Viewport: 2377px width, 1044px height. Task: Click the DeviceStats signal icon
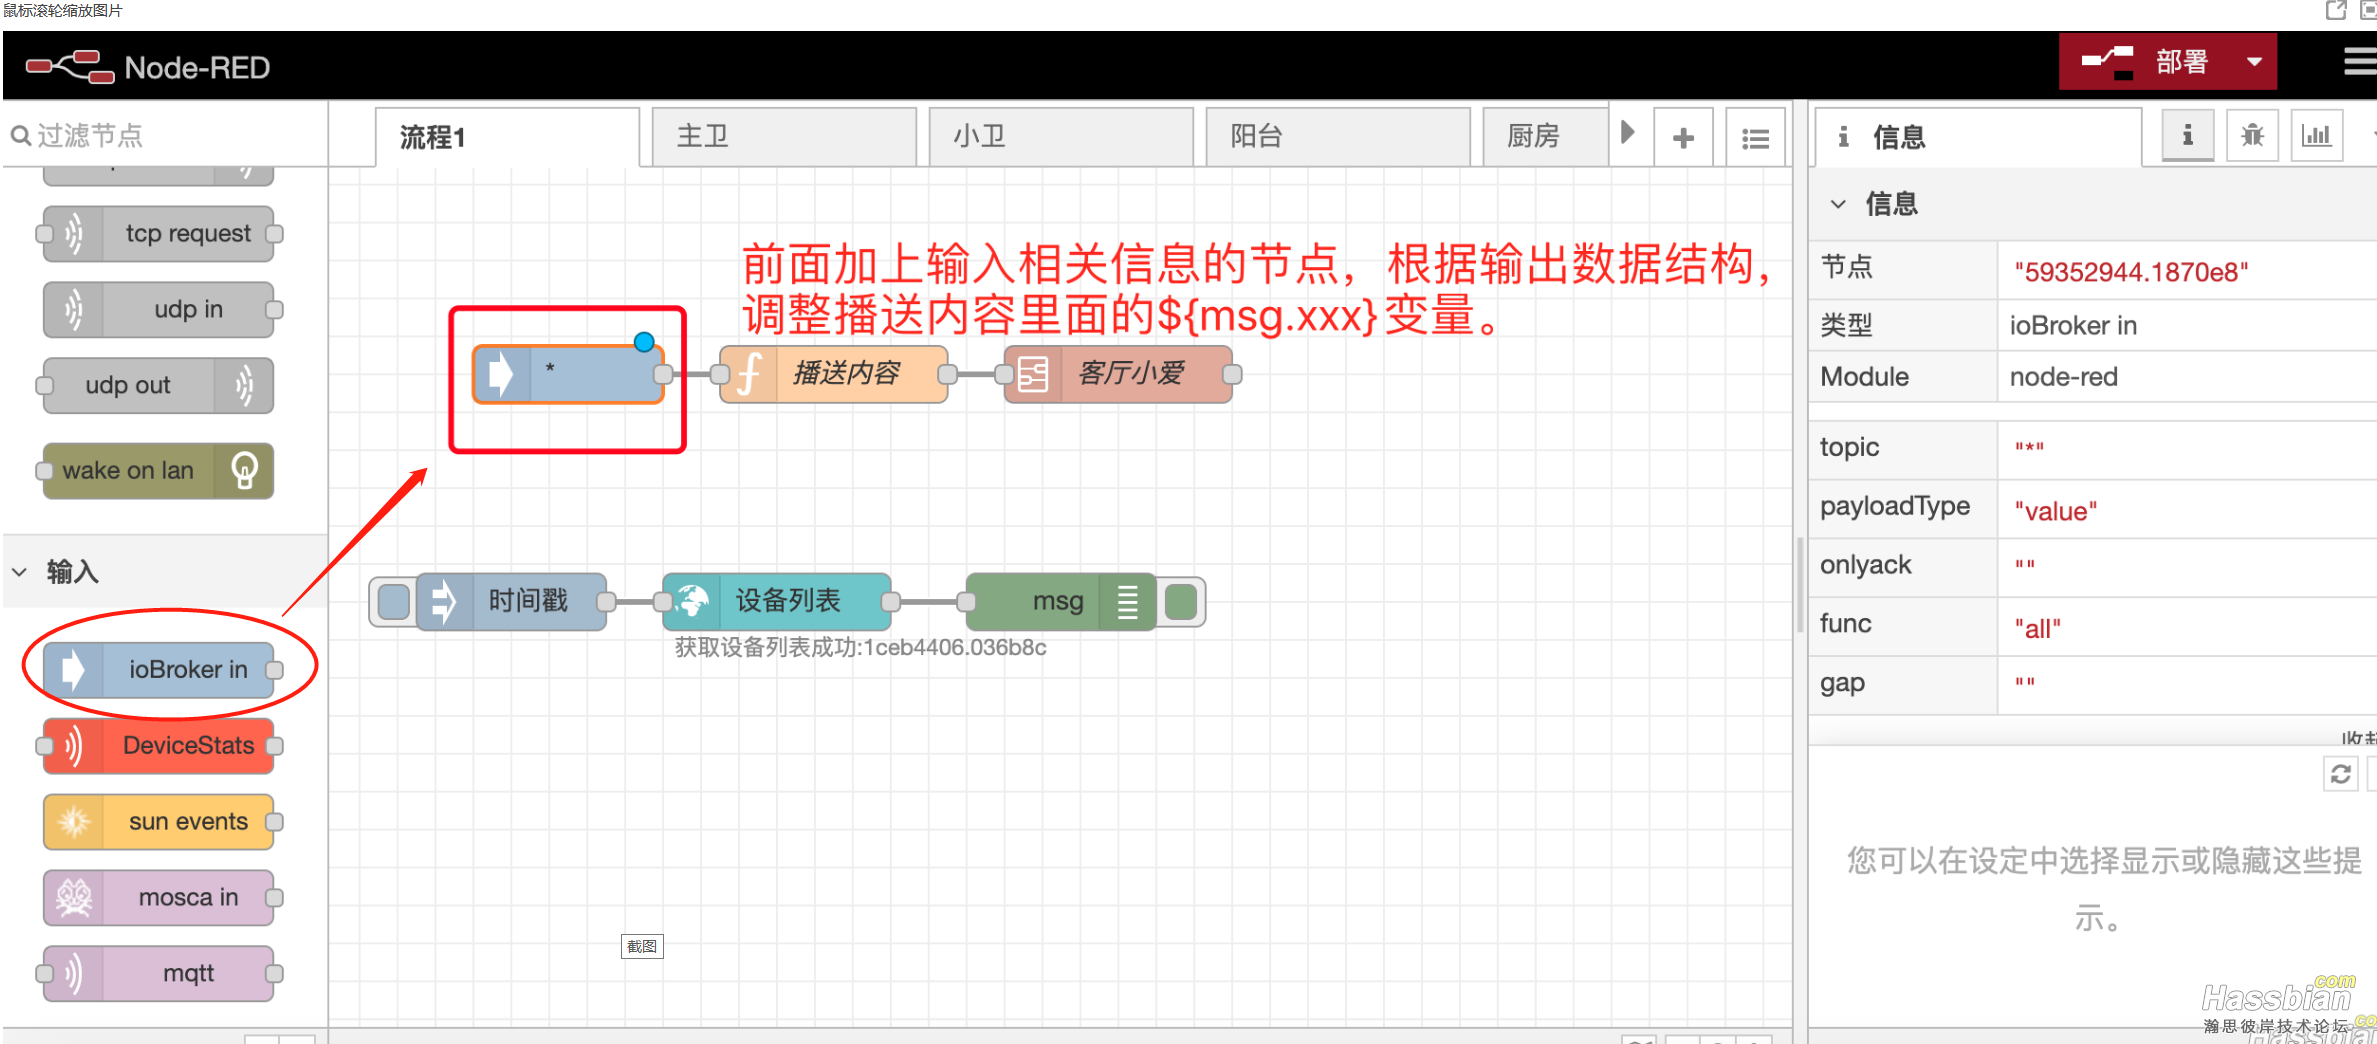click(x=74, y=746)
